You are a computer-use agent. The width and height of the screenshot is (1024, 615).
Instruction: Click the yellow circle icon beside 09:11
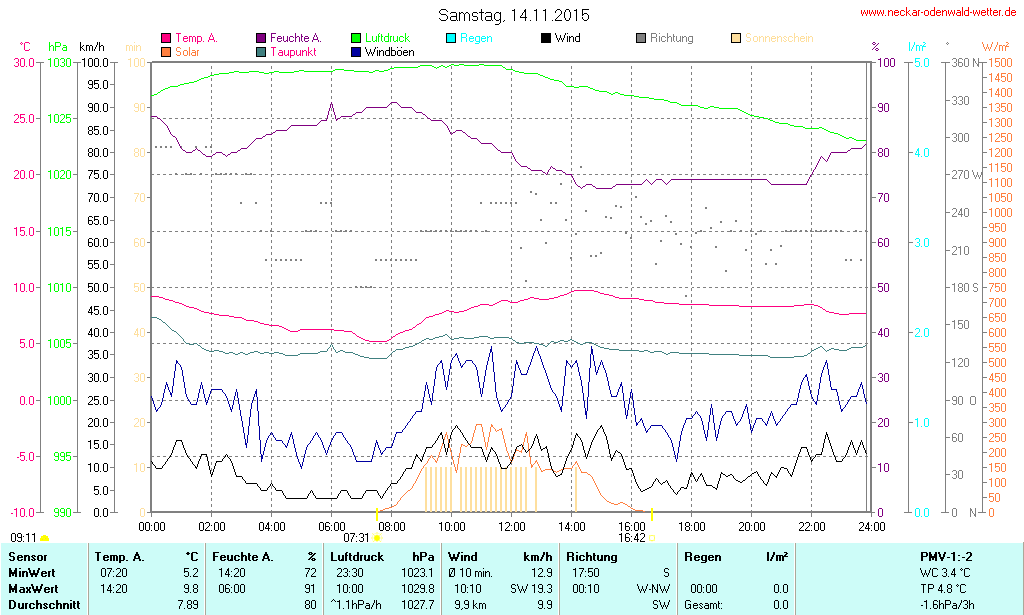click(44, 538)
